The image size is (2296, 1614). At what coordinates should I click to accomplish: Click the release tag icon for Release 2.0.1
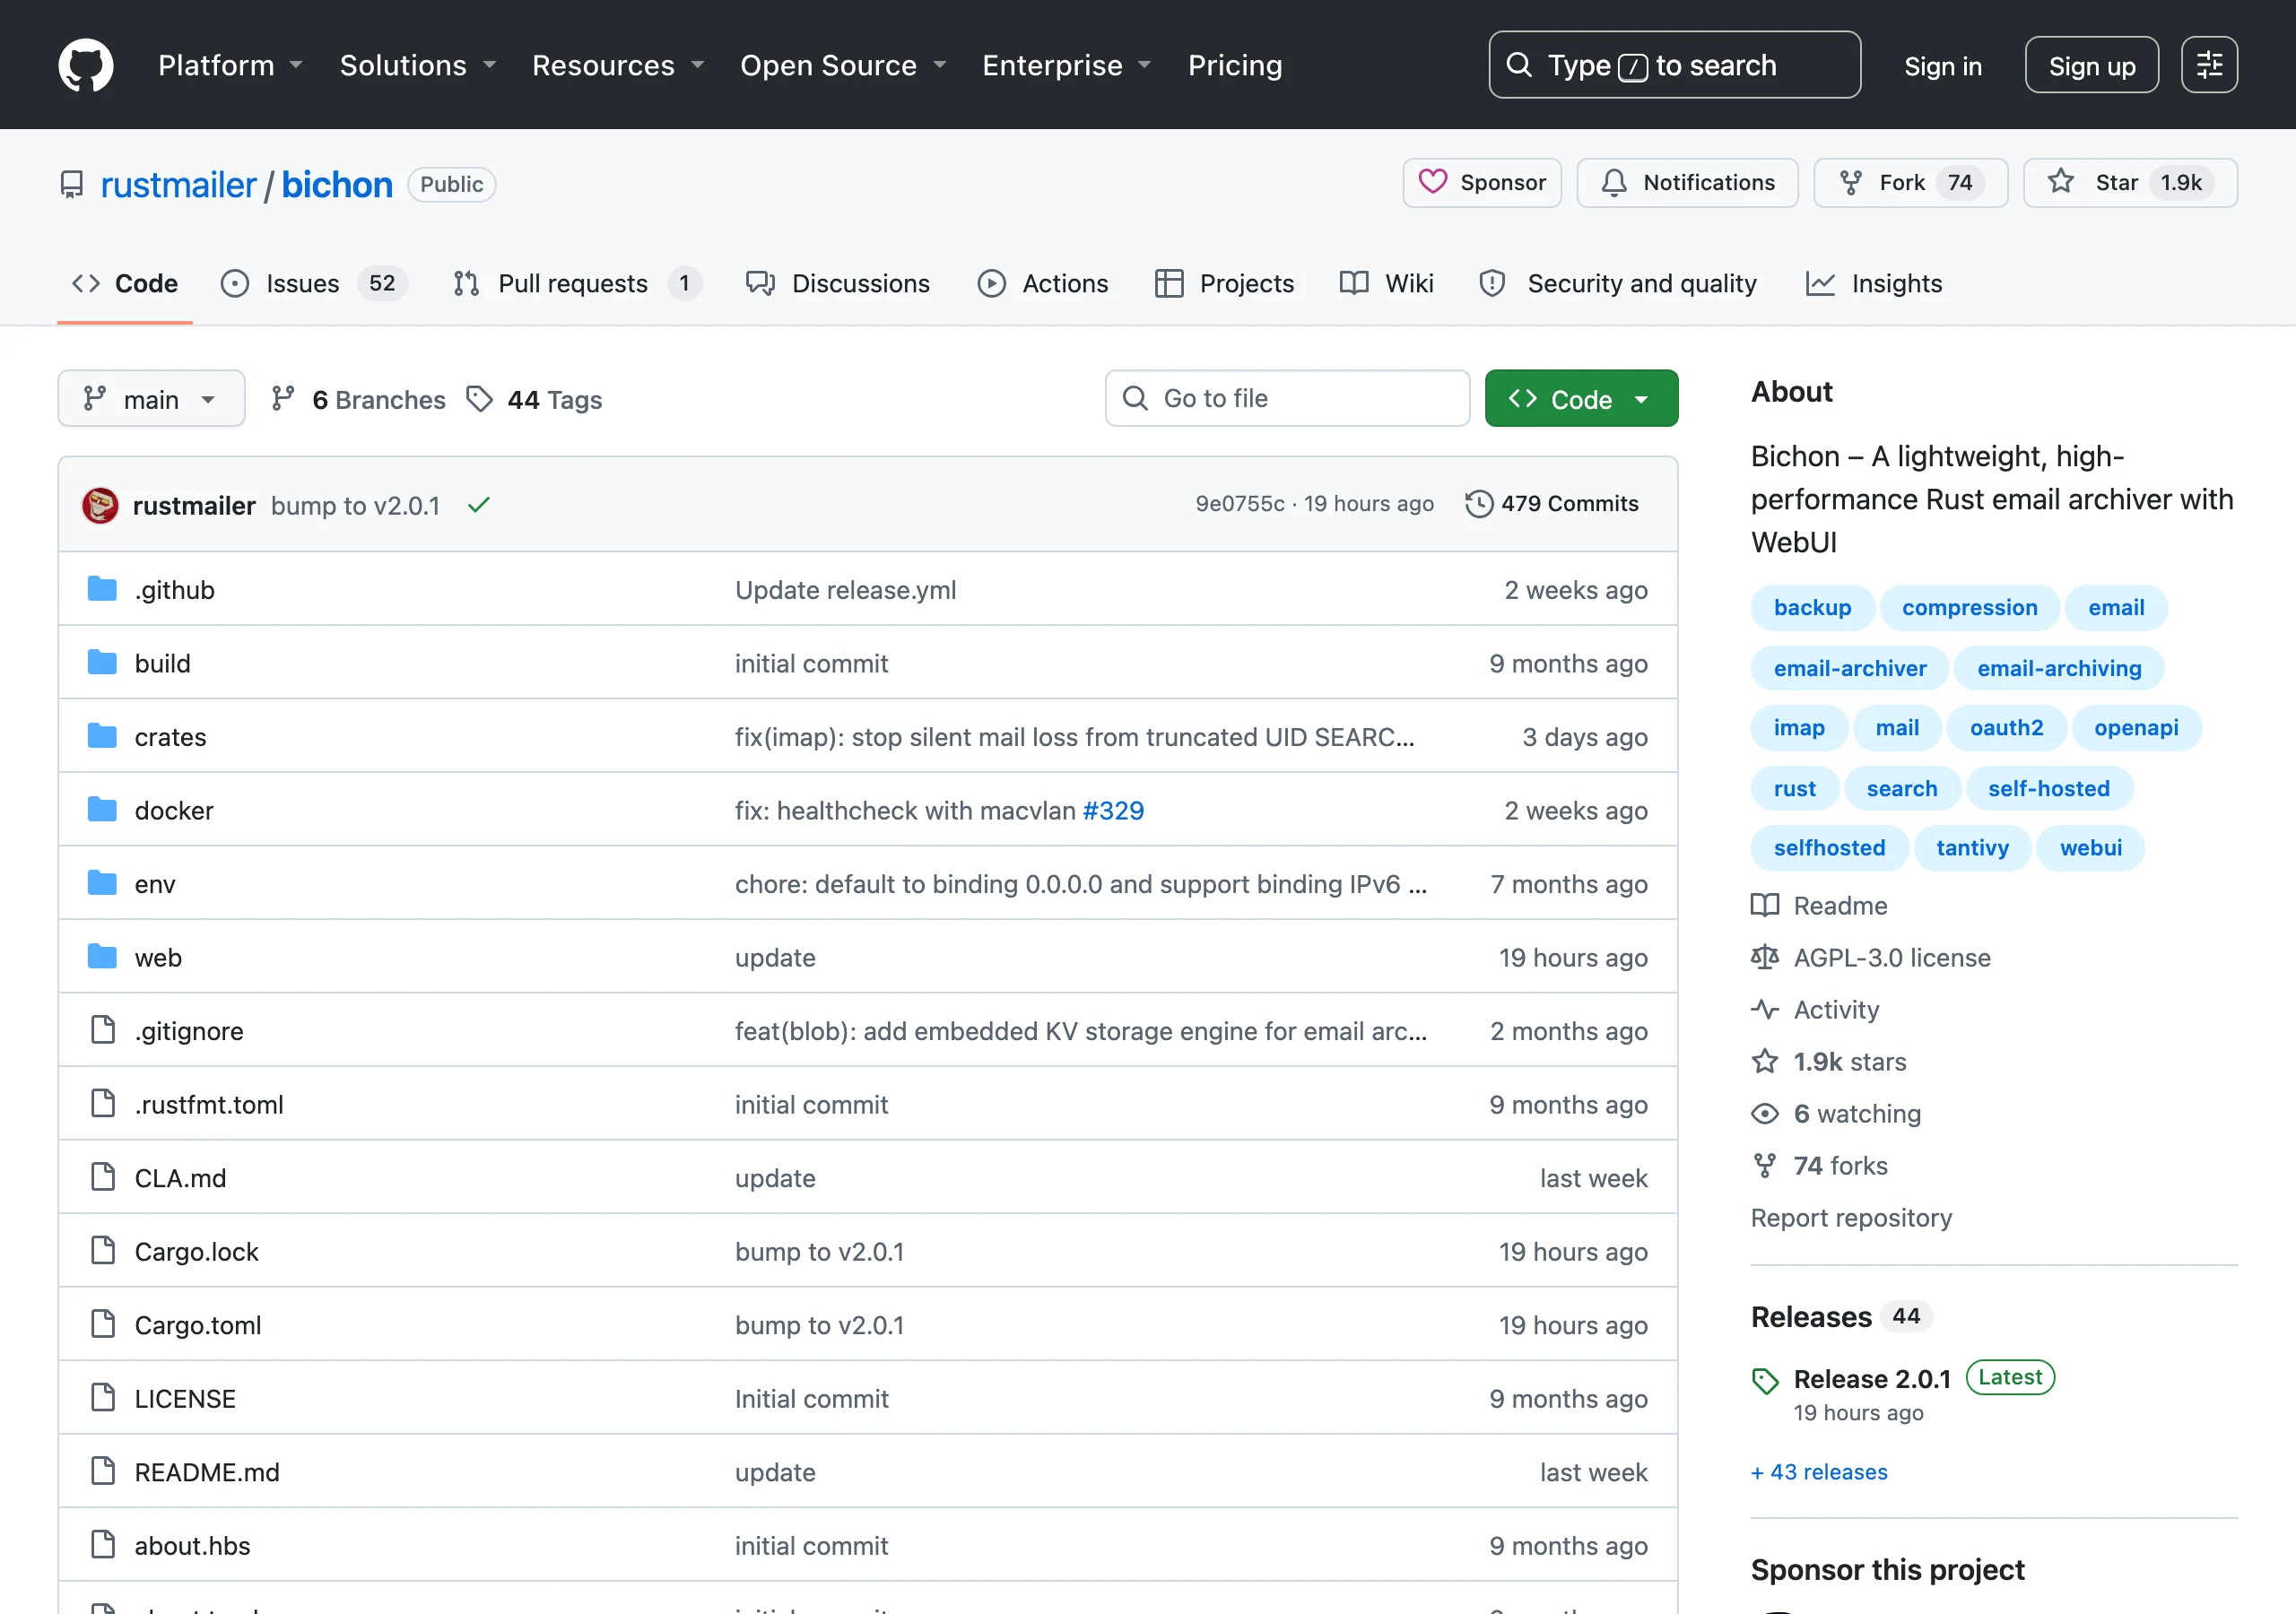click(x=1765, y=1381)
